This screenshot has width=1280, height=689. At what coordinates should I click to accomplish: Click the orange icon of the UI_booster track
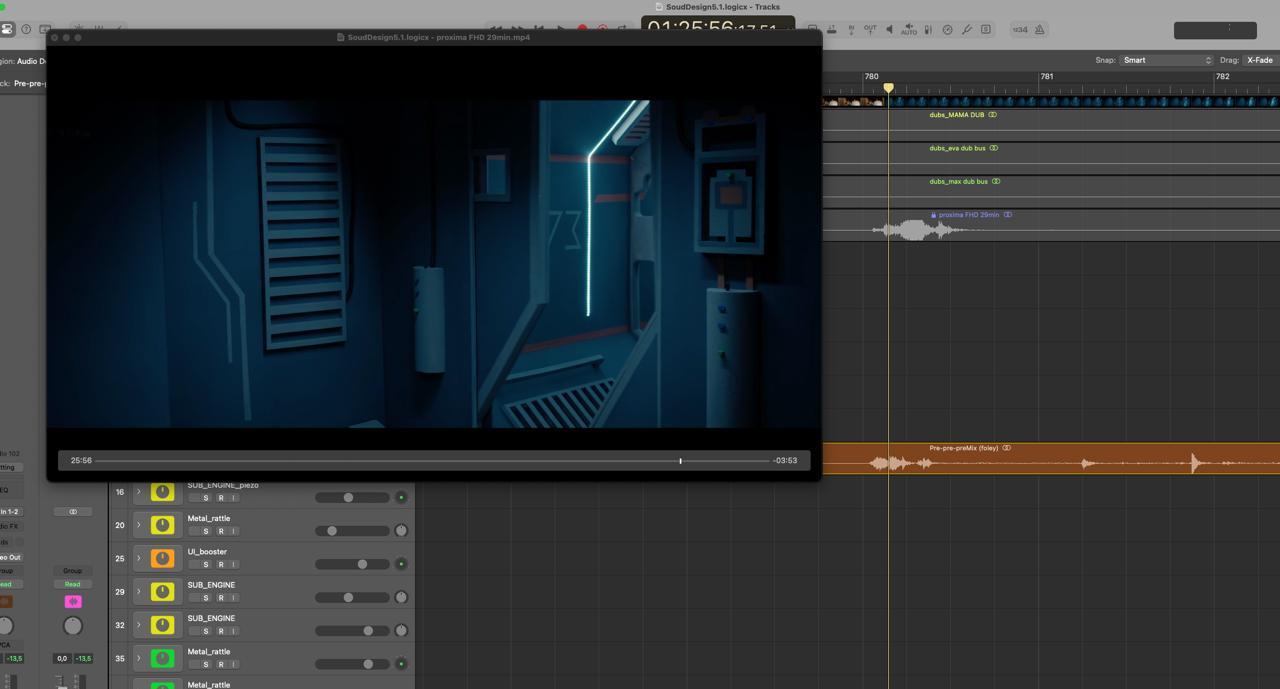pyautogui.click(x=162, y=558)
